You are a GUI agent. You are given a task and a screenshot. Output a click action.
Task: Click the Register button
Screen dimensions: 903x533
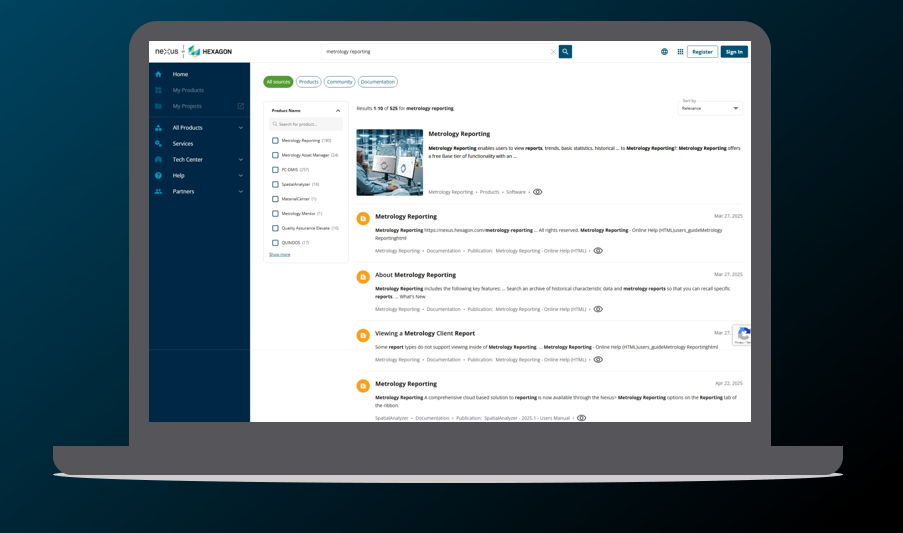tap(703, 52)
